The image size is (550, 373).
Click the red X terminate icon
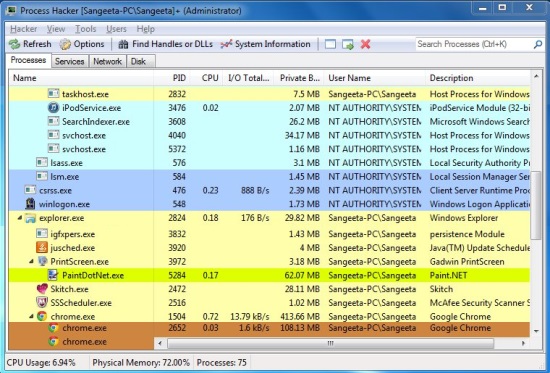(365, 44)
